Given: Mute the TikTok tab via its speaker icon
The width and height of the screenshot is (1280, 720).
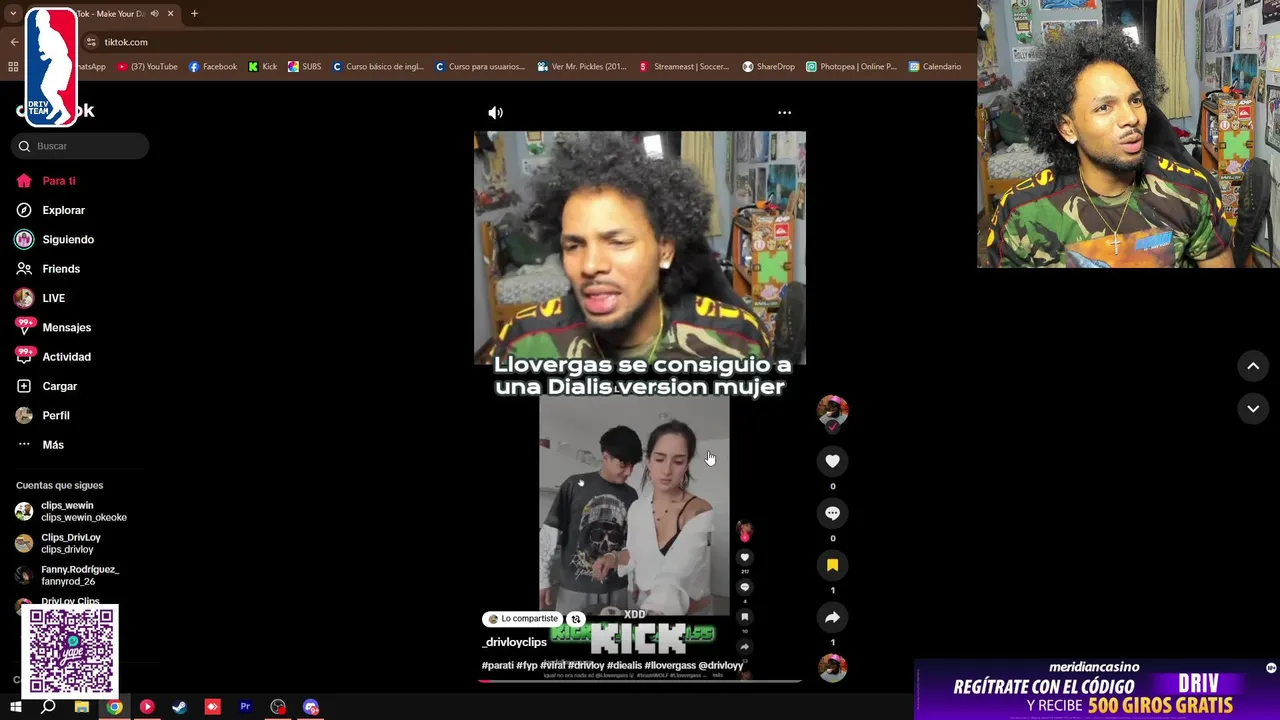Looking at the screenshot, I should (154, 14).
